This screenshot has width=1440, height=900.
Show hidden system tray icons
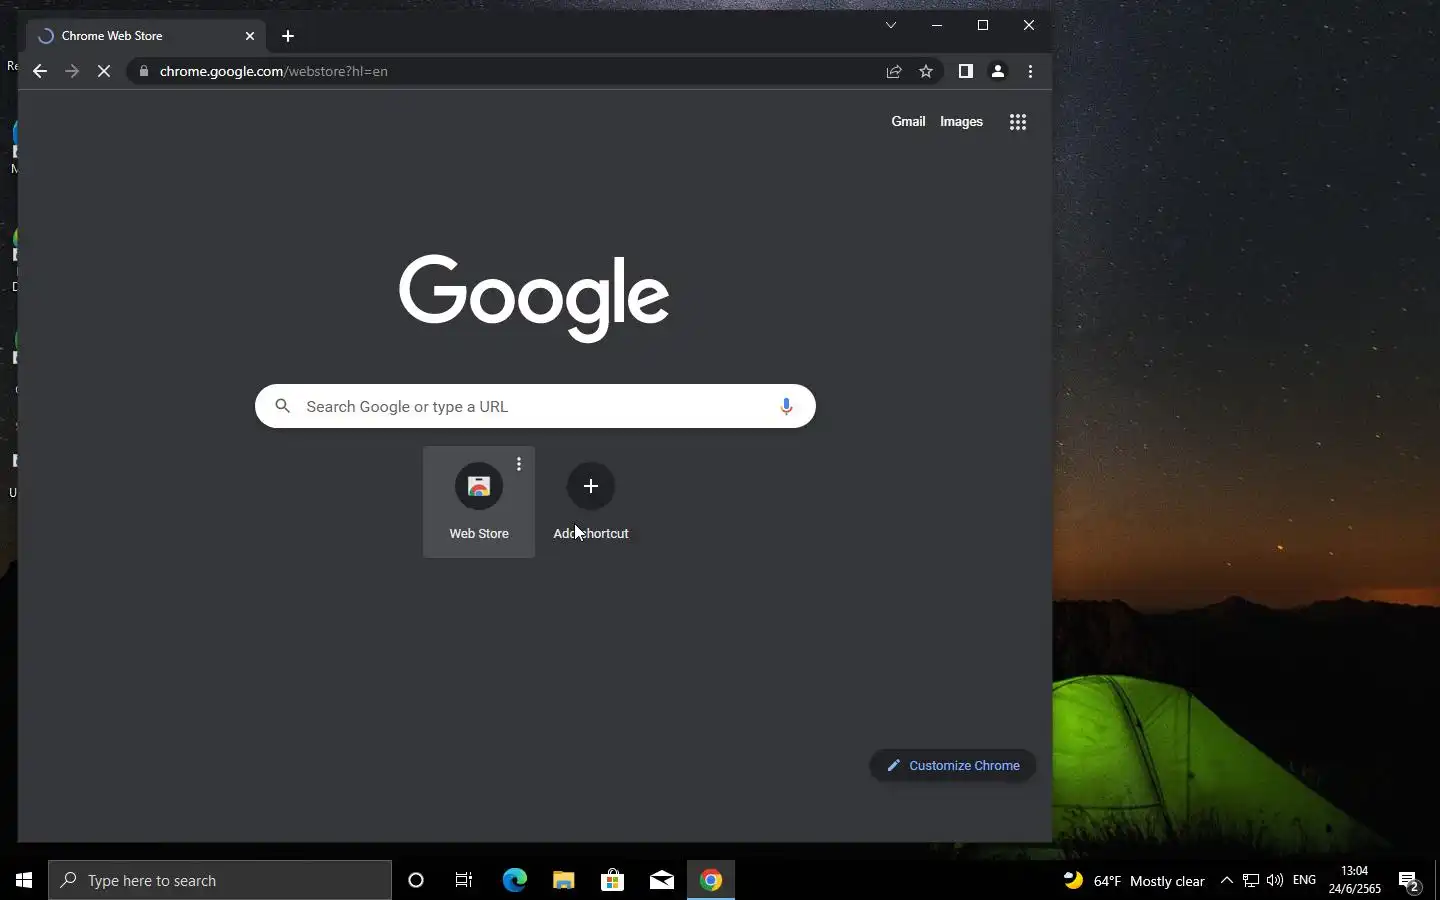coord(1227,881)
